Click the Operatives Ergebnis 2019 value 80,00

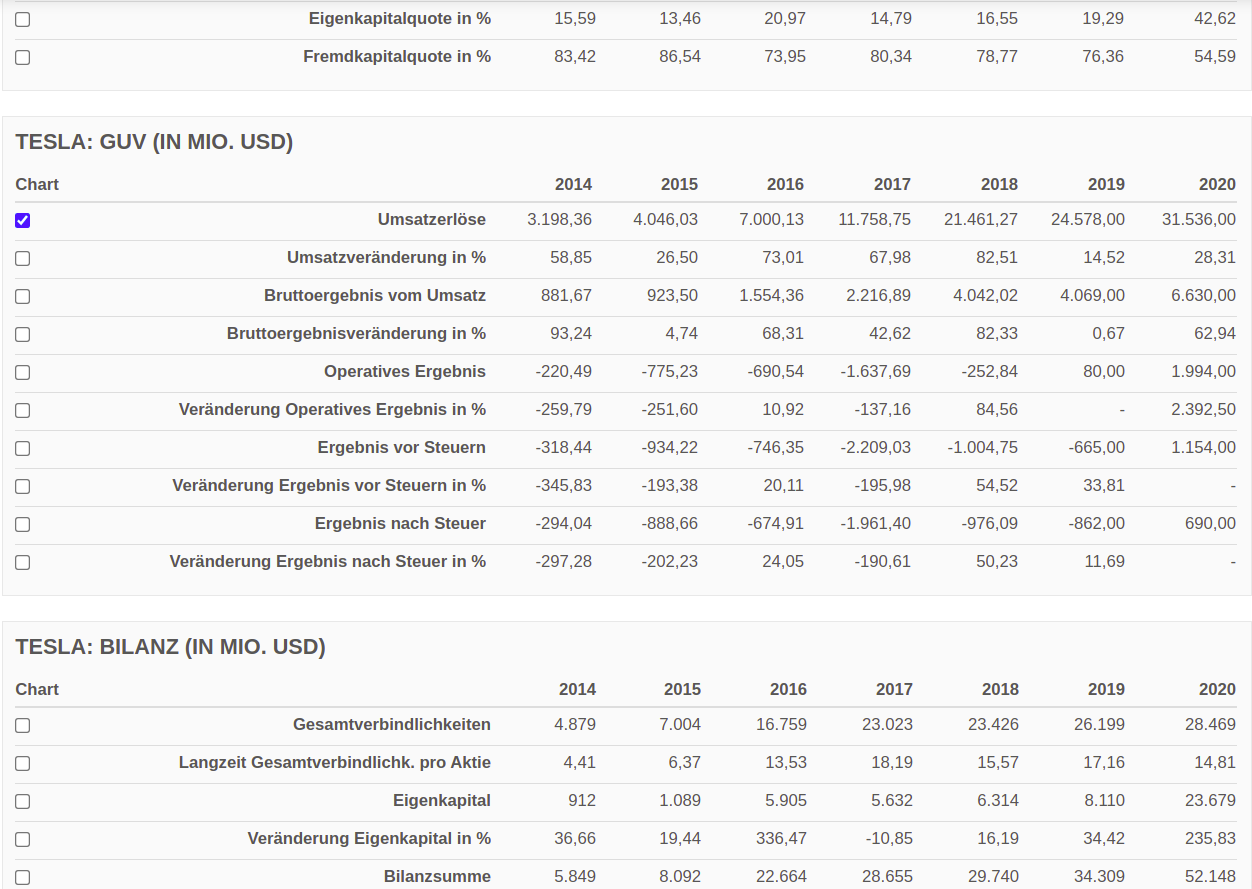1105,371
